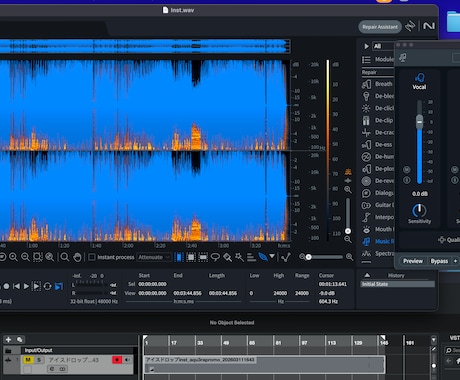Viewport: 460px width, 380px height.
Task: Select the Time selection tool
Action: [x=179, y=257]
